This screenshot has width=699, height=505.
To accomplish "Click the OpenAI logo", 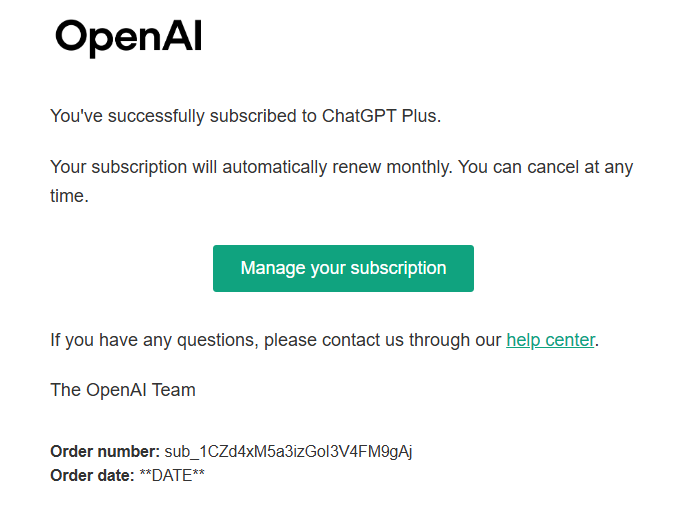I will (x=129, y=38).
